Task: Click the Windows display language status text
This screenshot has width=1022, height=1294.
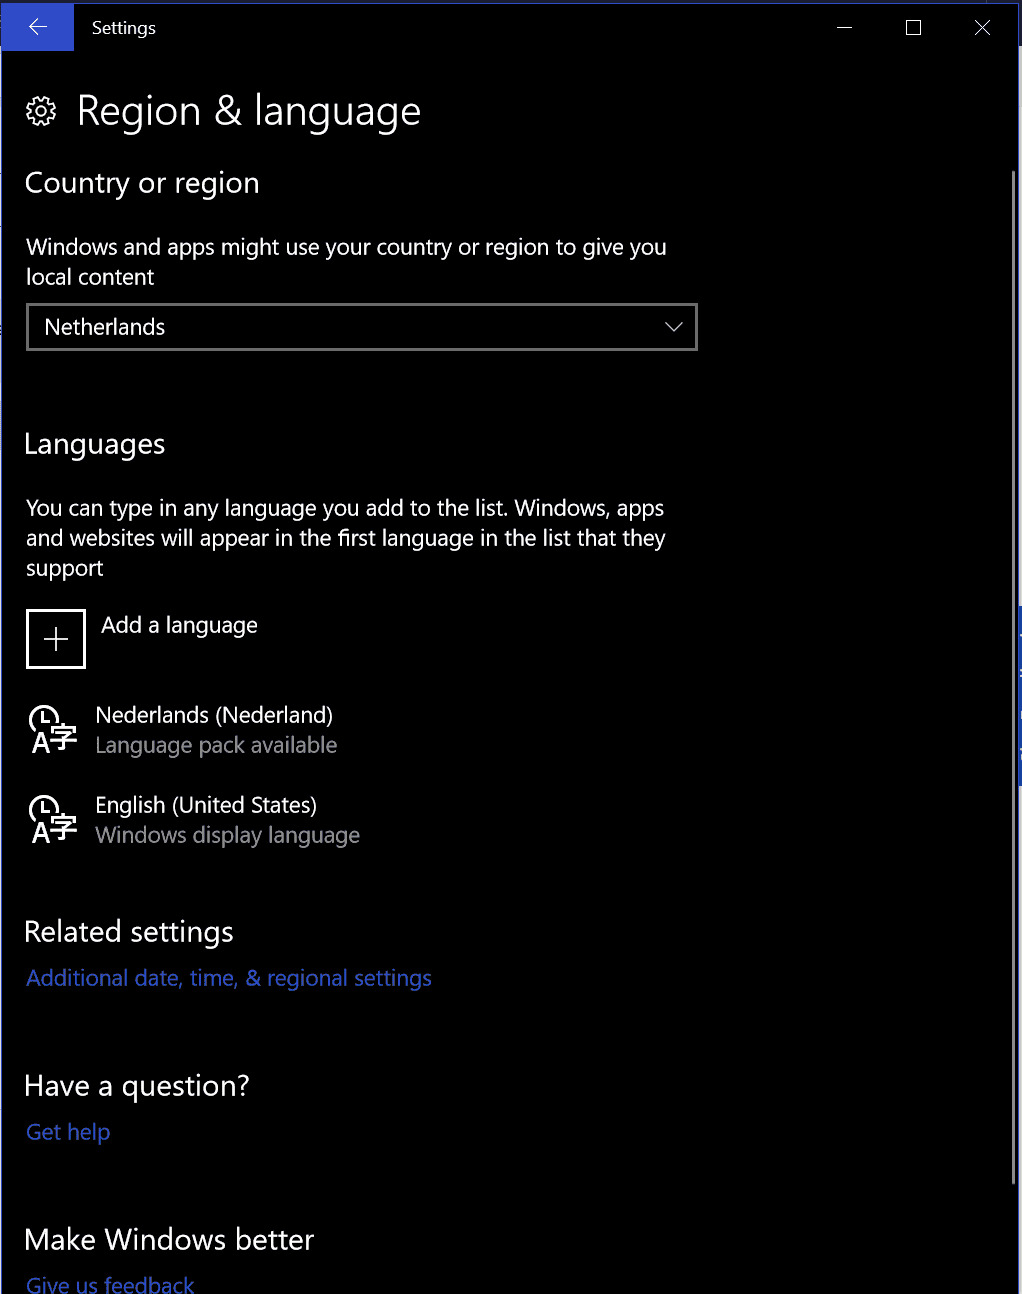Action: [x=228, y=835]
